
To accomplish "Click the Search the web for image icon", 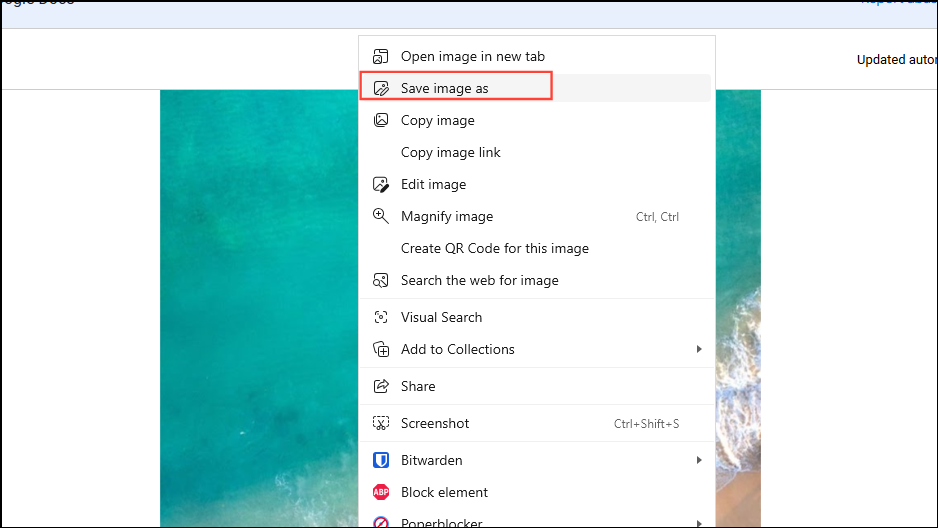I will (x=380, y=280).
